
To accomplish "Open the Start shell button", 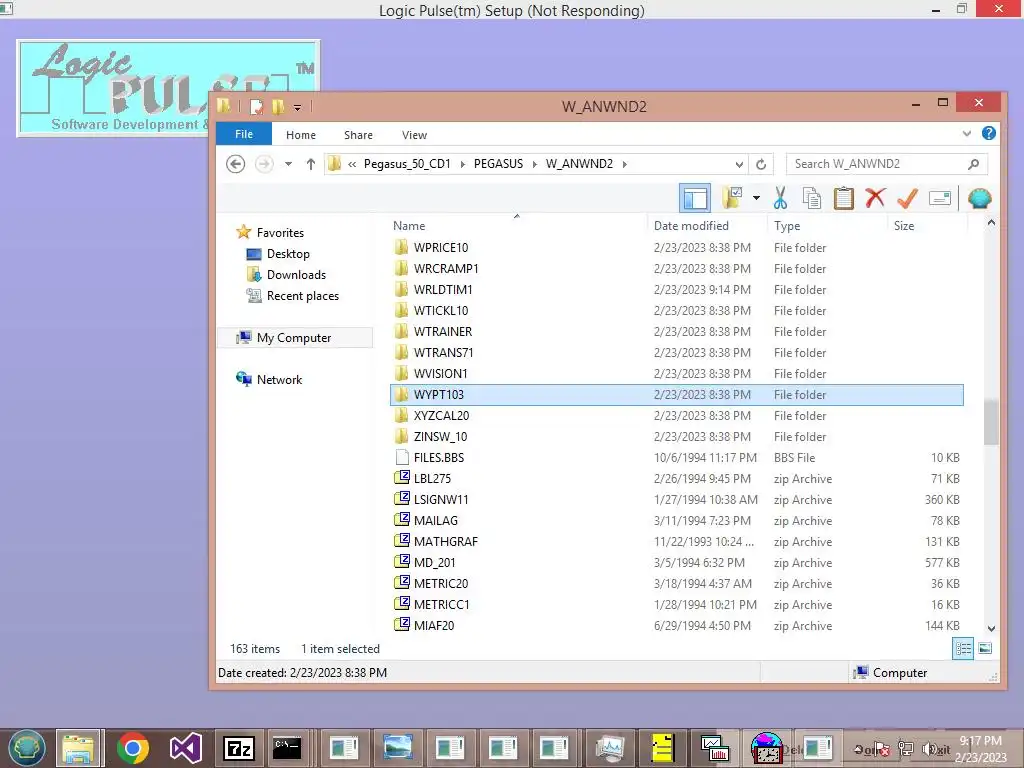I will 26,748.
